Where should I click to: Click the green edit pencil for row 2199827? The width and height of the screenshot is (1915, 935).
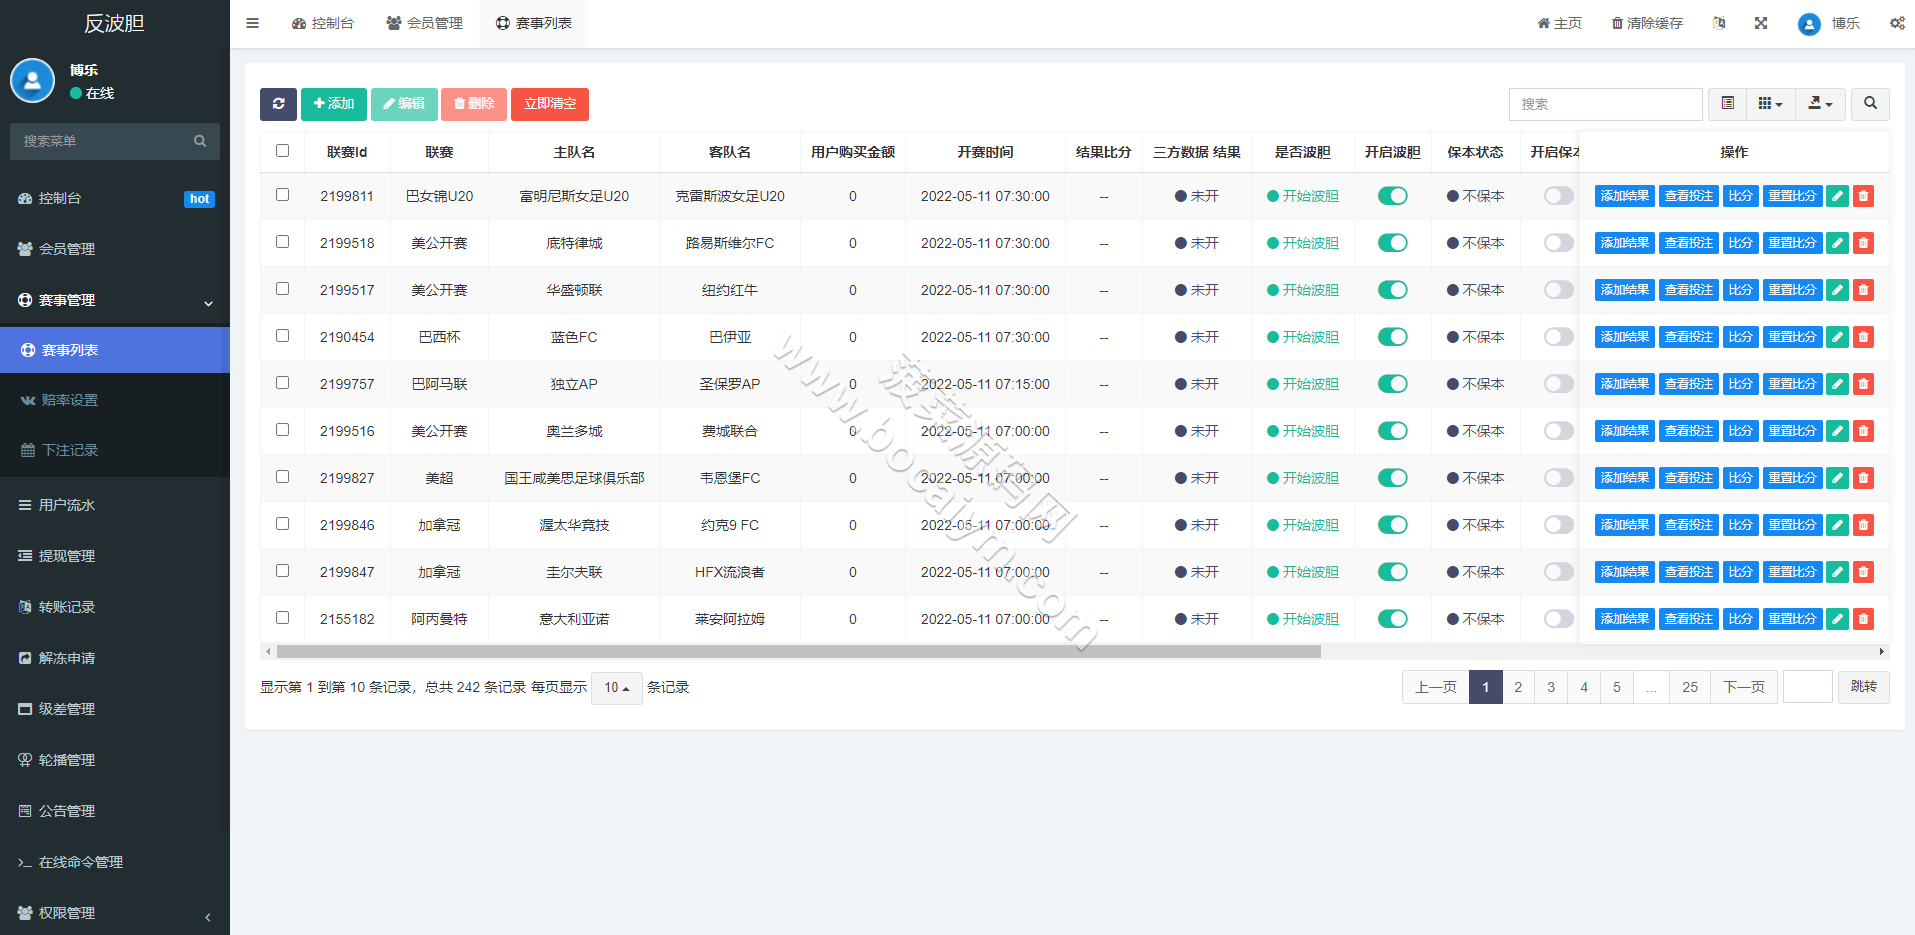point(1837,478)
